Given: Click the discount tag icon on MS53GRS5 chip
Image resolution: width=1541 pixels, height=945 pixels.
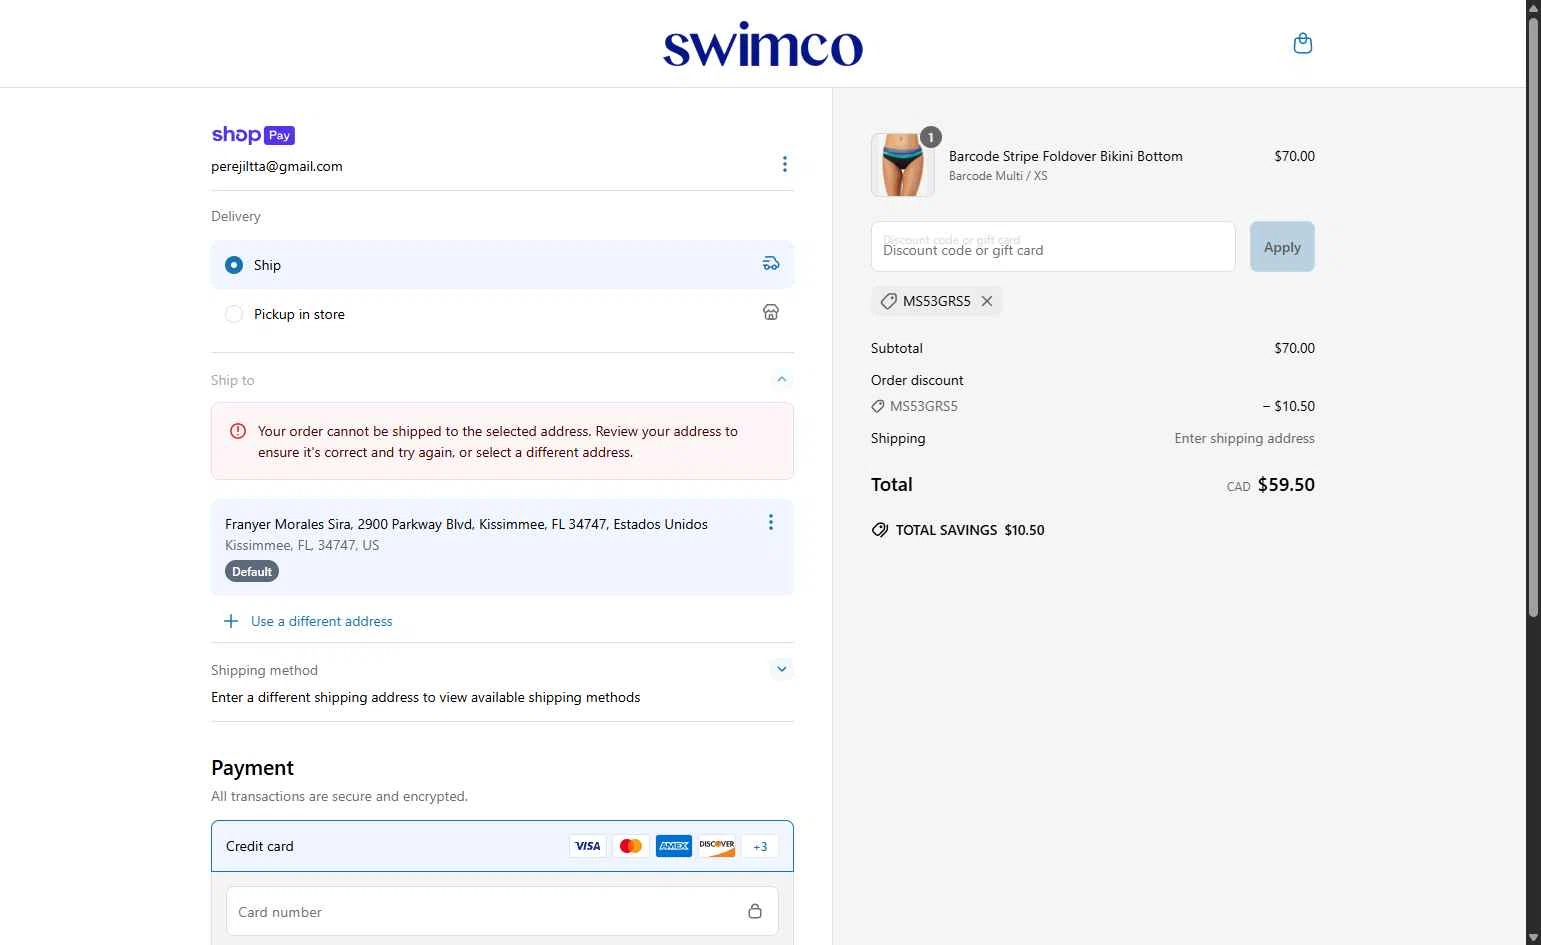Looking at the screenshot, I should 888,301.
